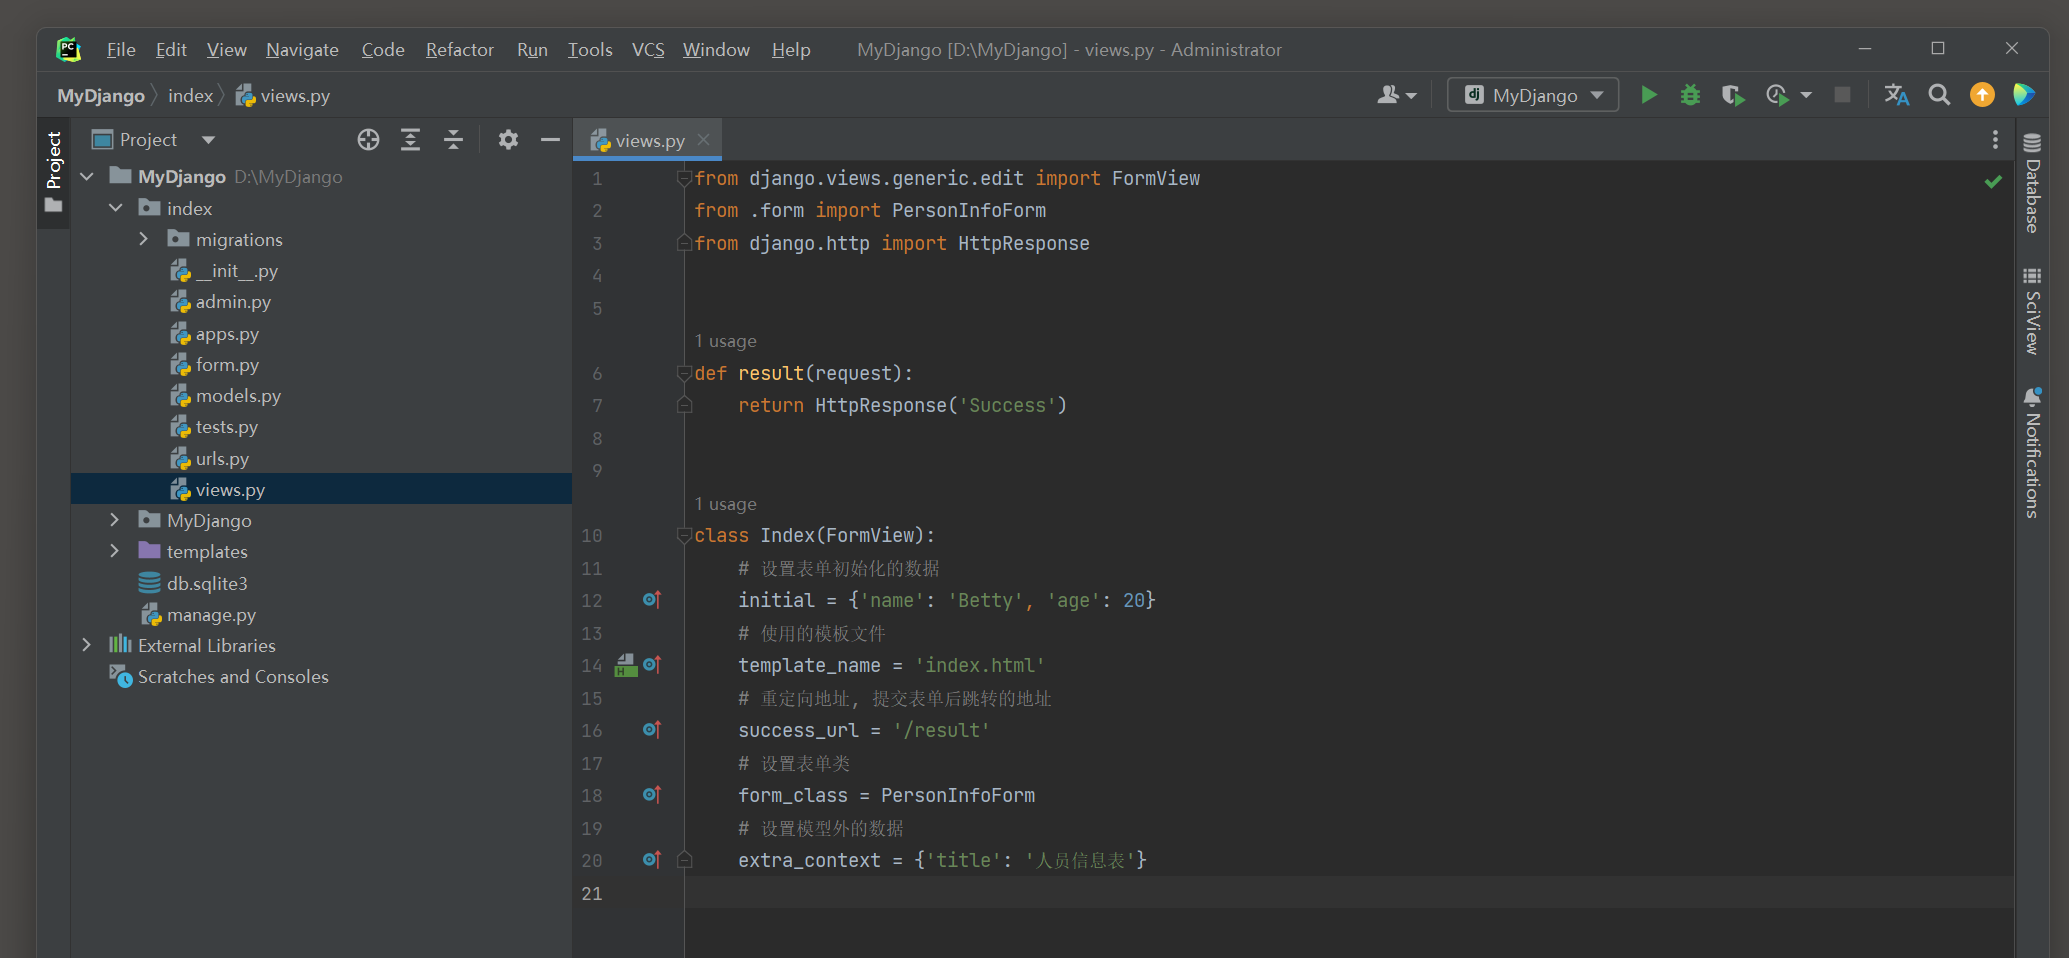Expand all in Project panel
The width and height of the screenshot is (2069, 958).
click(410, 140)
